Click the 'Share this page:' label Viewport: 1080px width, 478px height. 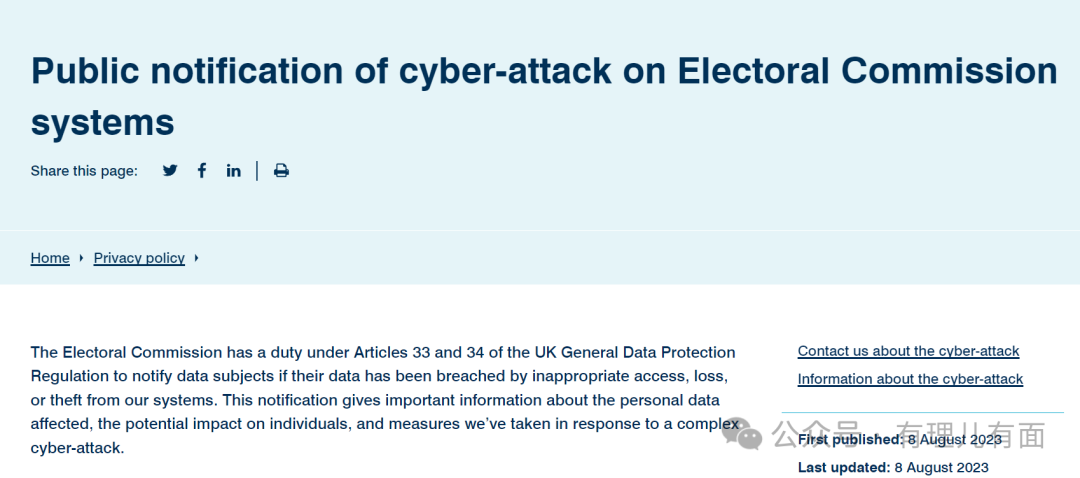click(84, 171)
